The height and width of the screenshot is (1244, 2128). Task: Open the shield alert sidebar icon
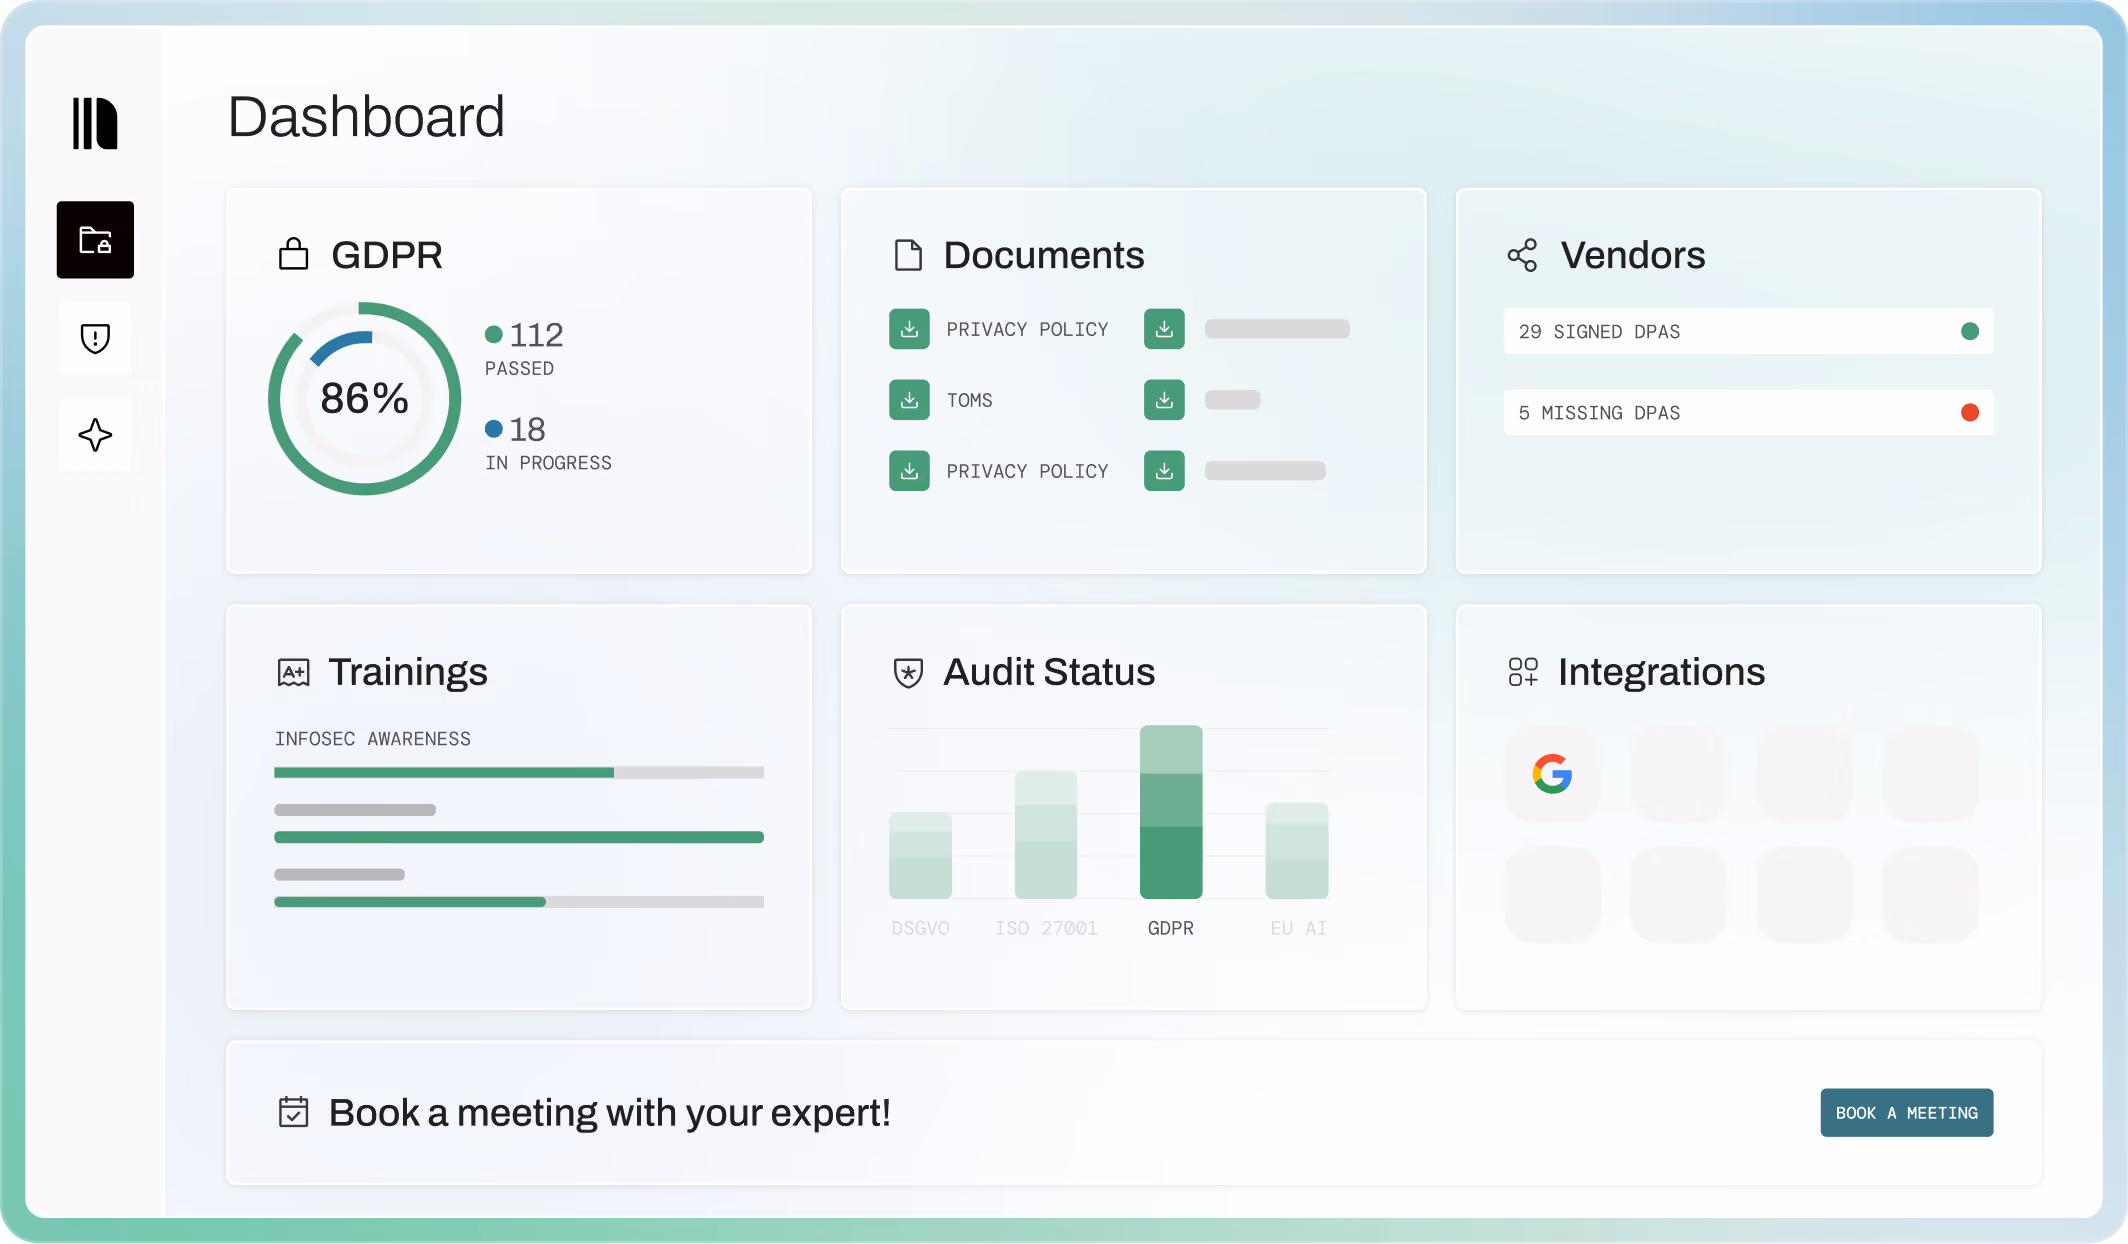coord(95,338)
